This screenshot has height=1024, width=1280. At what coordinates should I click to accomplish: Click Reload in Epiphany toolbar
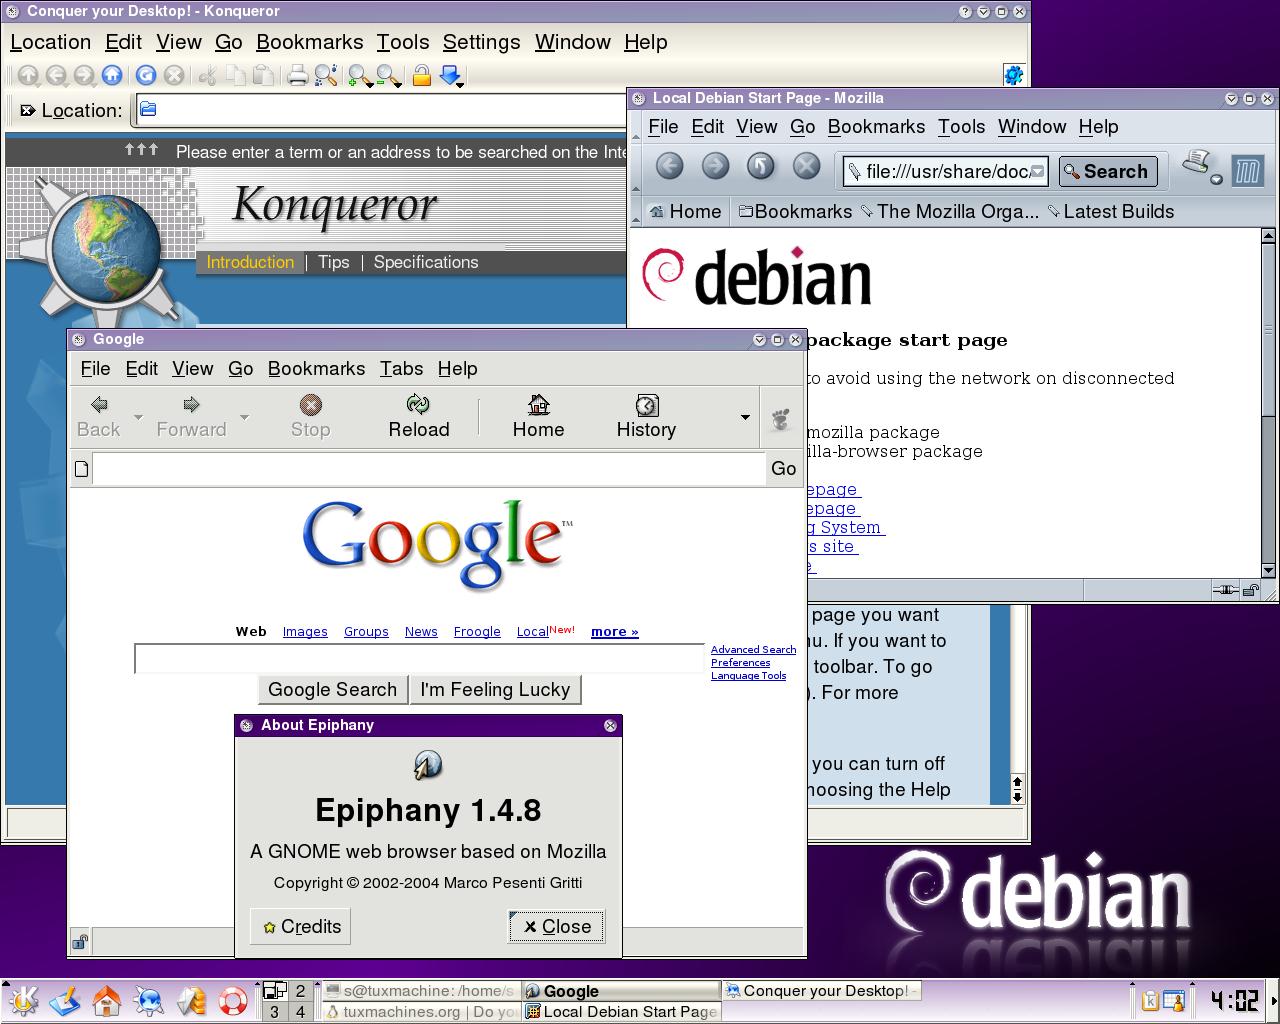(x=419, y=416)
